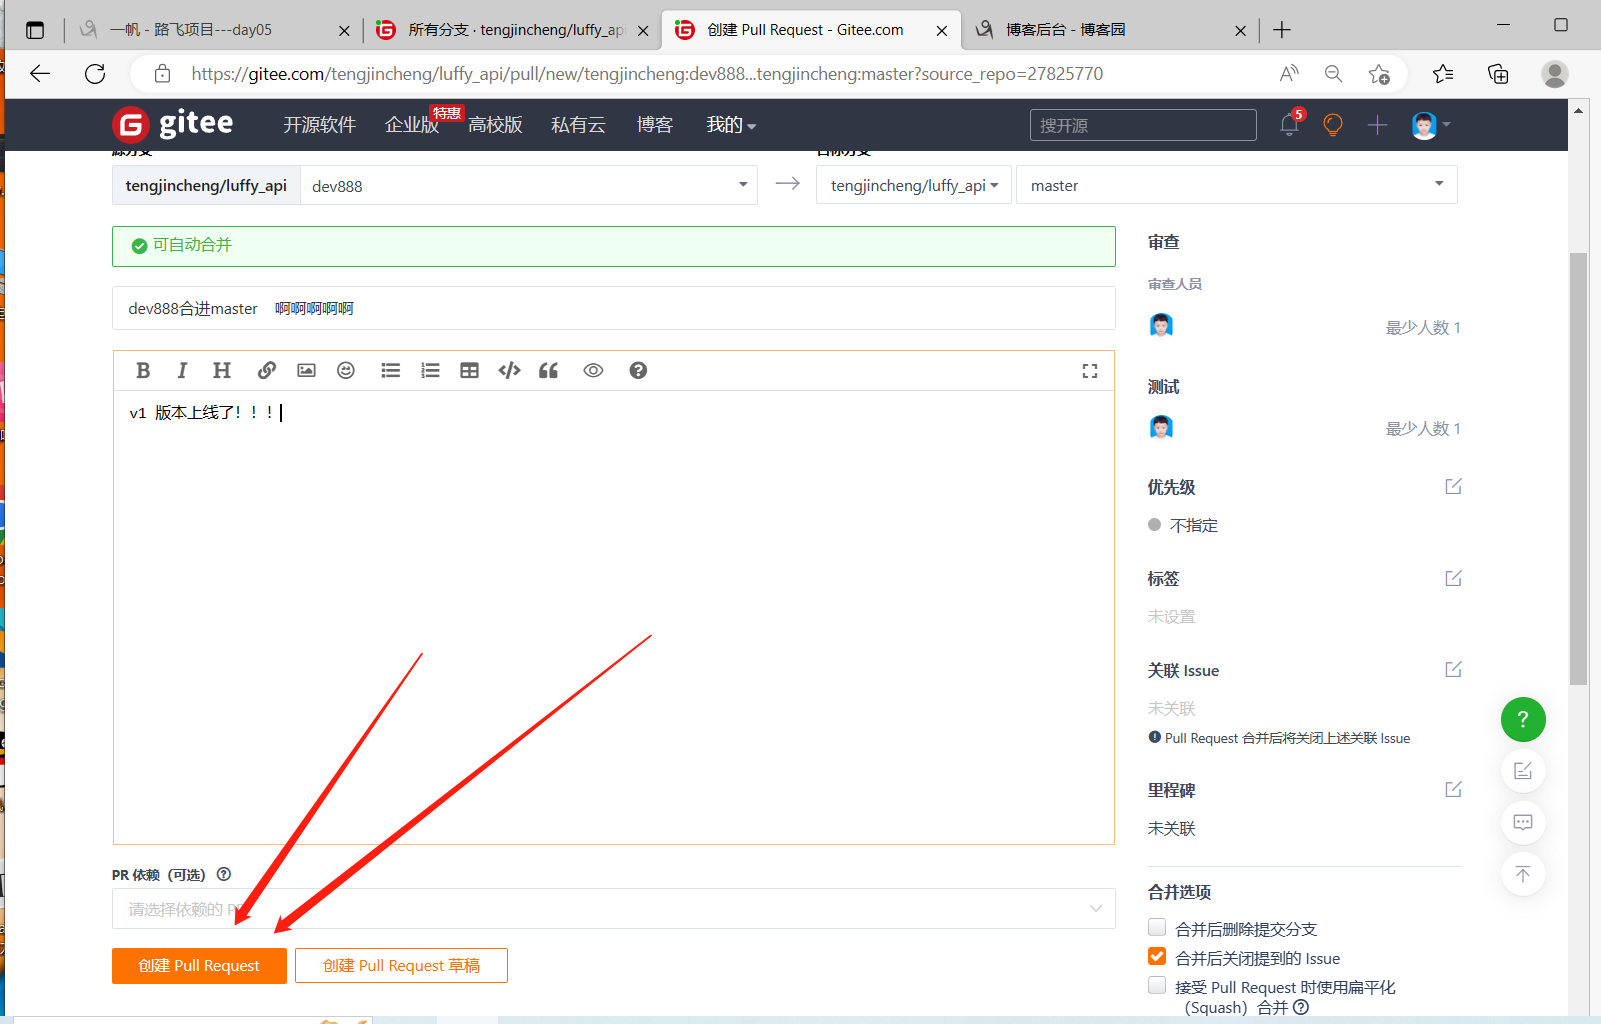This screenshot has width=1601, height=1024.
Task: Go to Gitee home via the logo
Action: 172,125
